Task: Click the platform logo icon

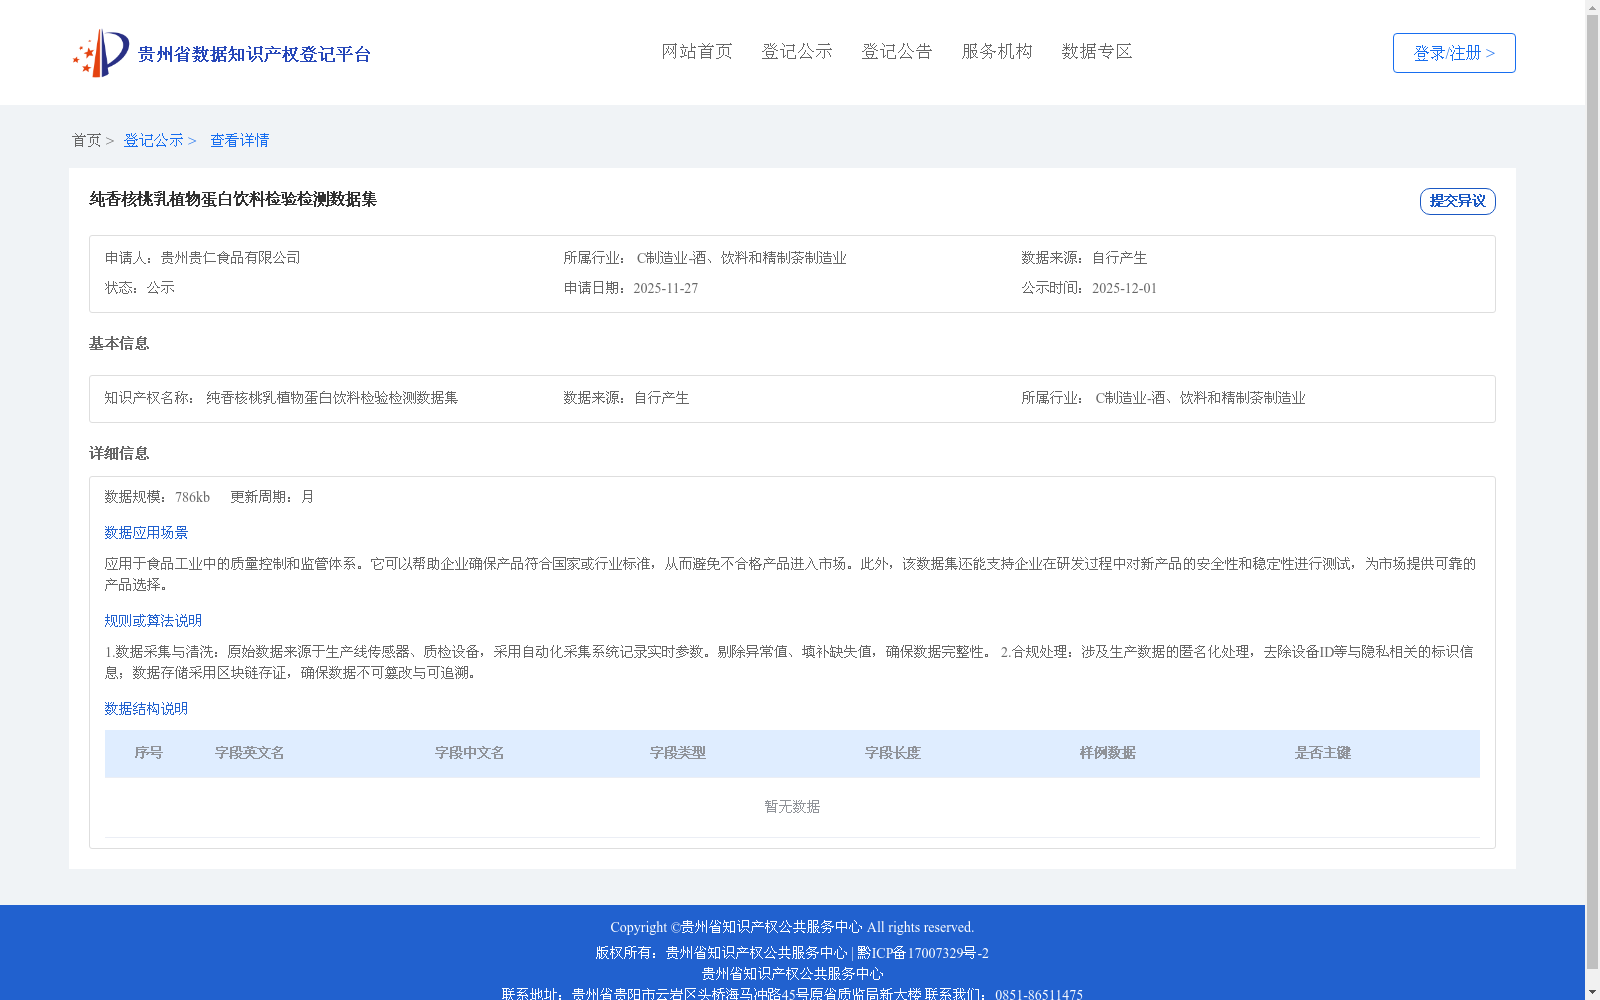Action: [x=101, y=53]
